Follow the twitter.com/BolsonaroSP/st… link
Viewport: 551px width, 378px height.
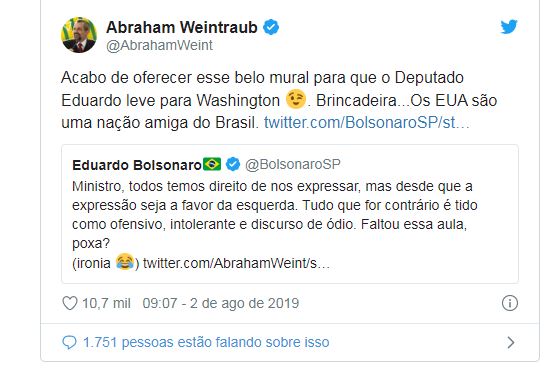pyautogui.click(x=367, y=122)
